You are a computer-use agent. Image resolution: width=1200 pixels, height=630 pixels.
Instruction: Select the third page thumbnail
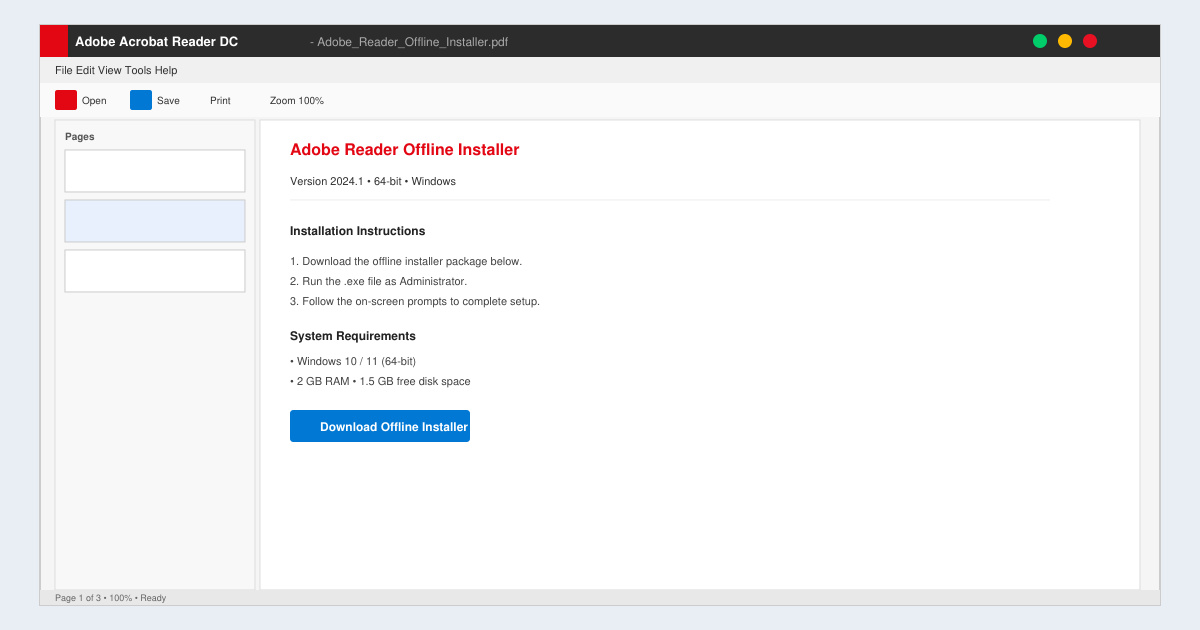coord(155,271)
